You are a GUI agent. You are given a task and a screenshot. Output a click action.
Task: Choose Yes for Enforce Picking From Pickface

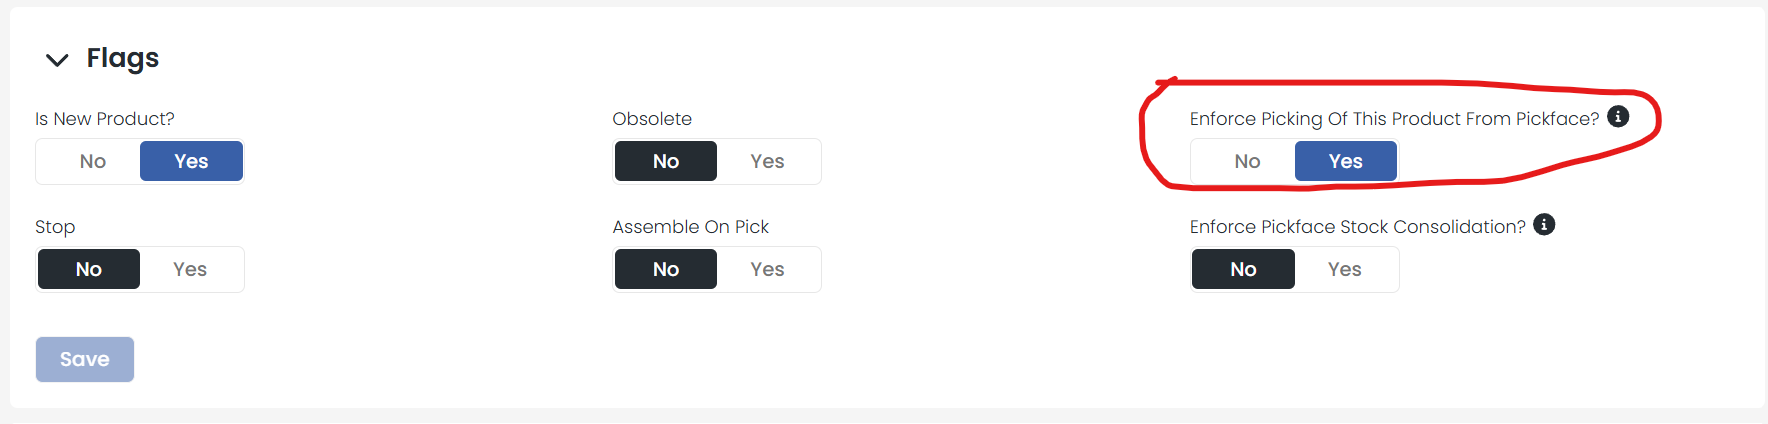coord(1345,161)
